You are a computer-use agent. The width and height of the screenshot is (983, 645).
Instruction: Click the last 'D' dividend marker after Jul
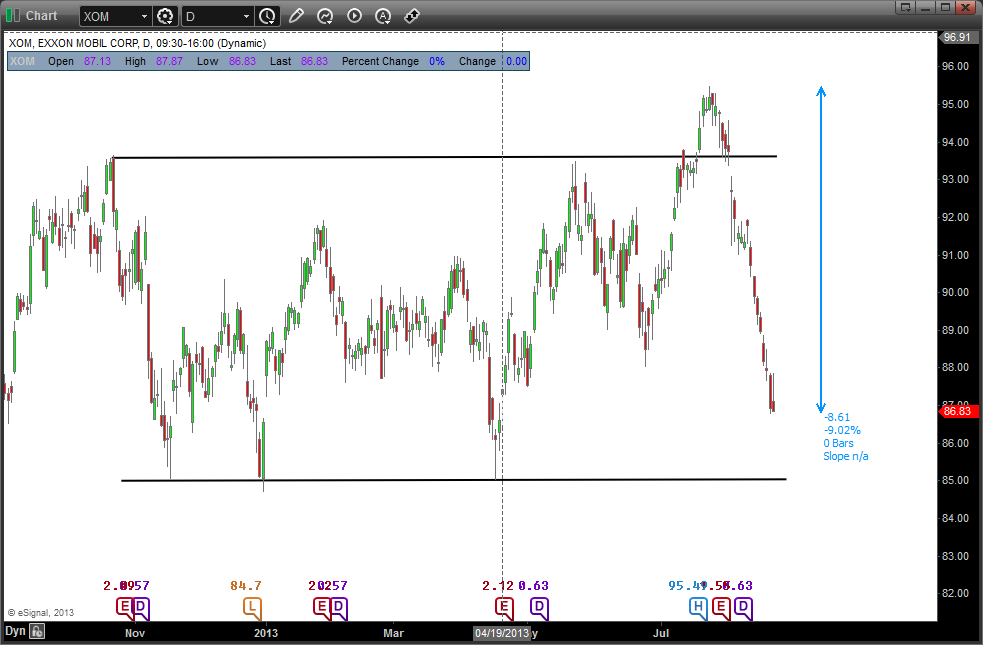743,607
